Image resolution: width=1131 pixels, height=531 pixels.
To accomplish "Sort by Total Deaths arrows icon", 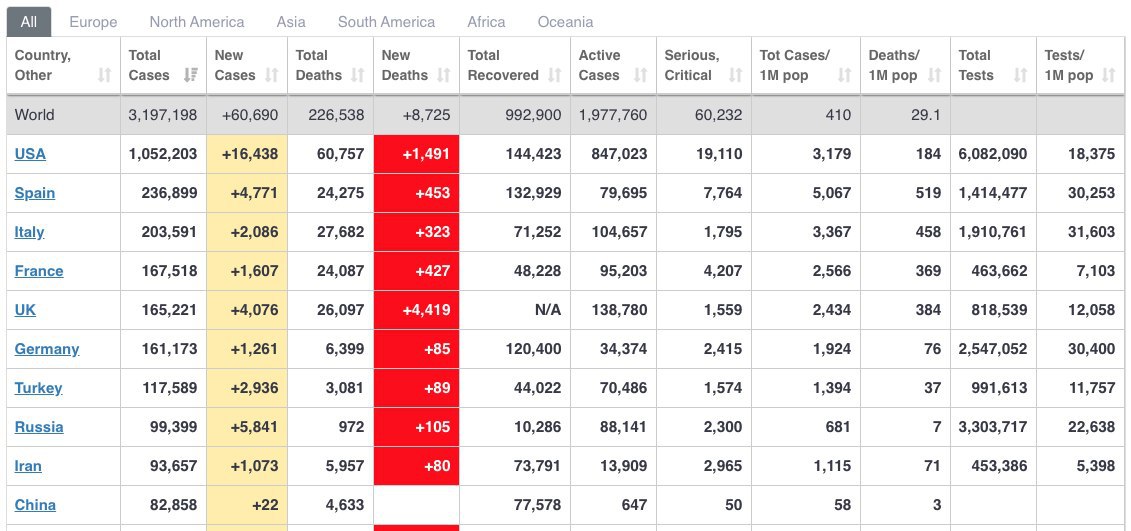I will tap(358, 75).
